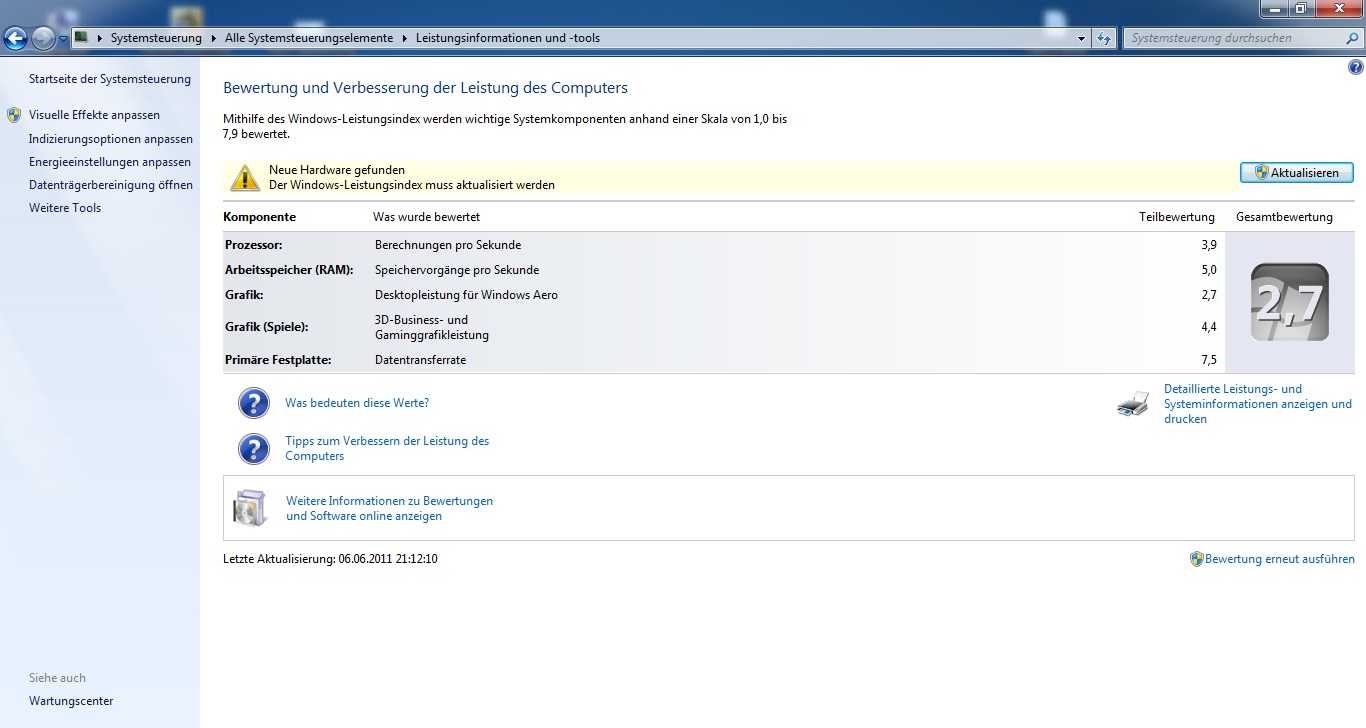Click the software box icon for online info
This screenshot has width=1366, height=728.
click(x=250, y=508)
